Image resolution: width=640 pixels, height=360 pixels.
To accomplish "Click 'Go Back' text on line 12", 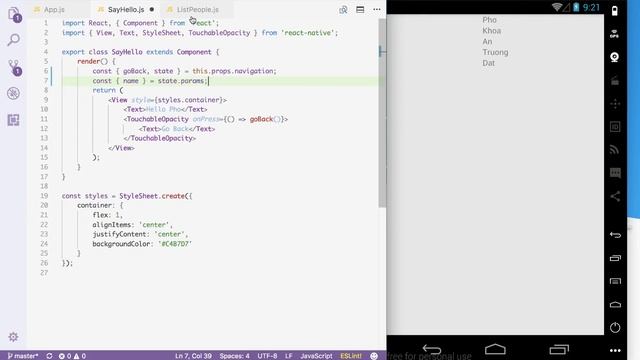I will point(175,129).
